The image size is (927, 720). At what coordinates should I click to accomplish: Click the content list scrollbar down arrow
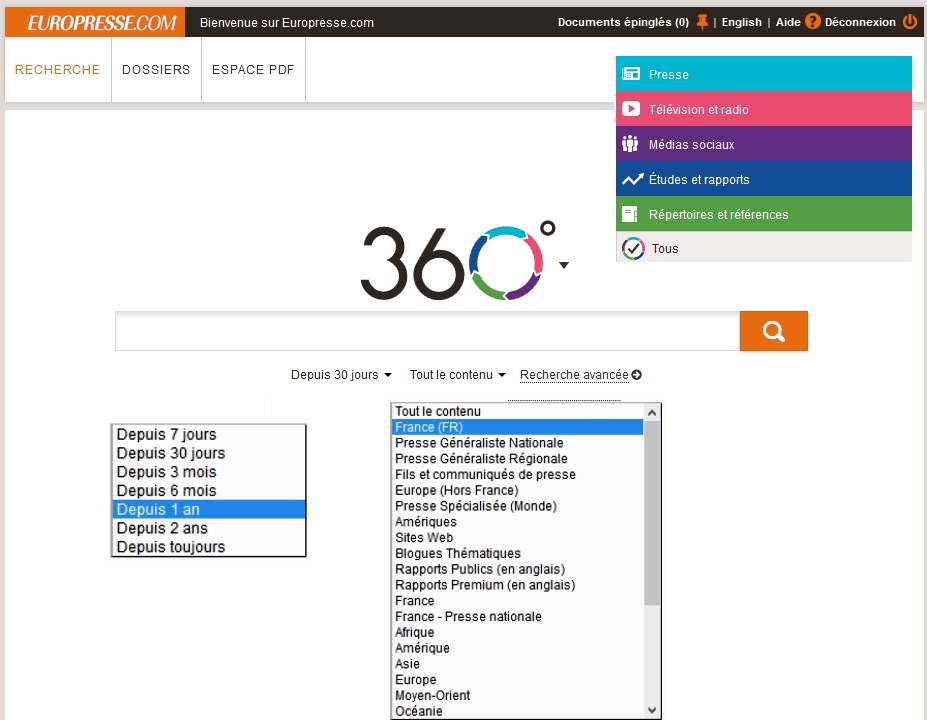[652, 710]
